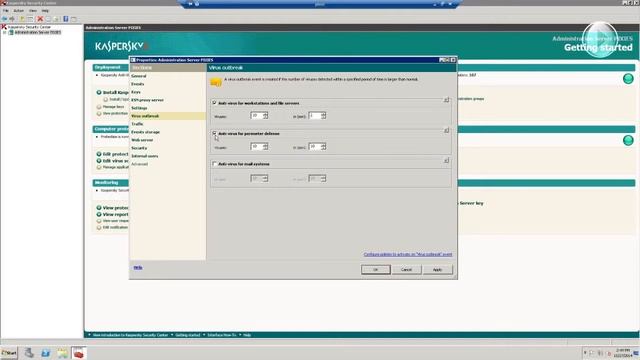
Task: Click the Kaspersky Security Center taskbar icon
Action: 79,353
